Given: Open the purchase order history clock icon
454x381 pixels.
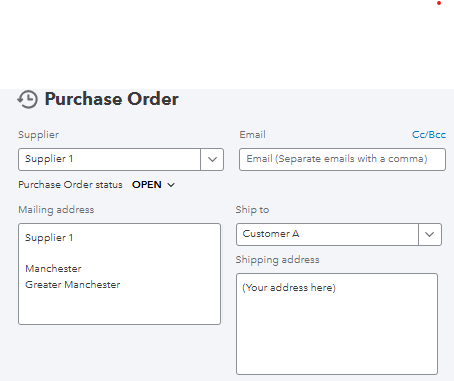Looking at the screenshot, I should click(27, 99).
